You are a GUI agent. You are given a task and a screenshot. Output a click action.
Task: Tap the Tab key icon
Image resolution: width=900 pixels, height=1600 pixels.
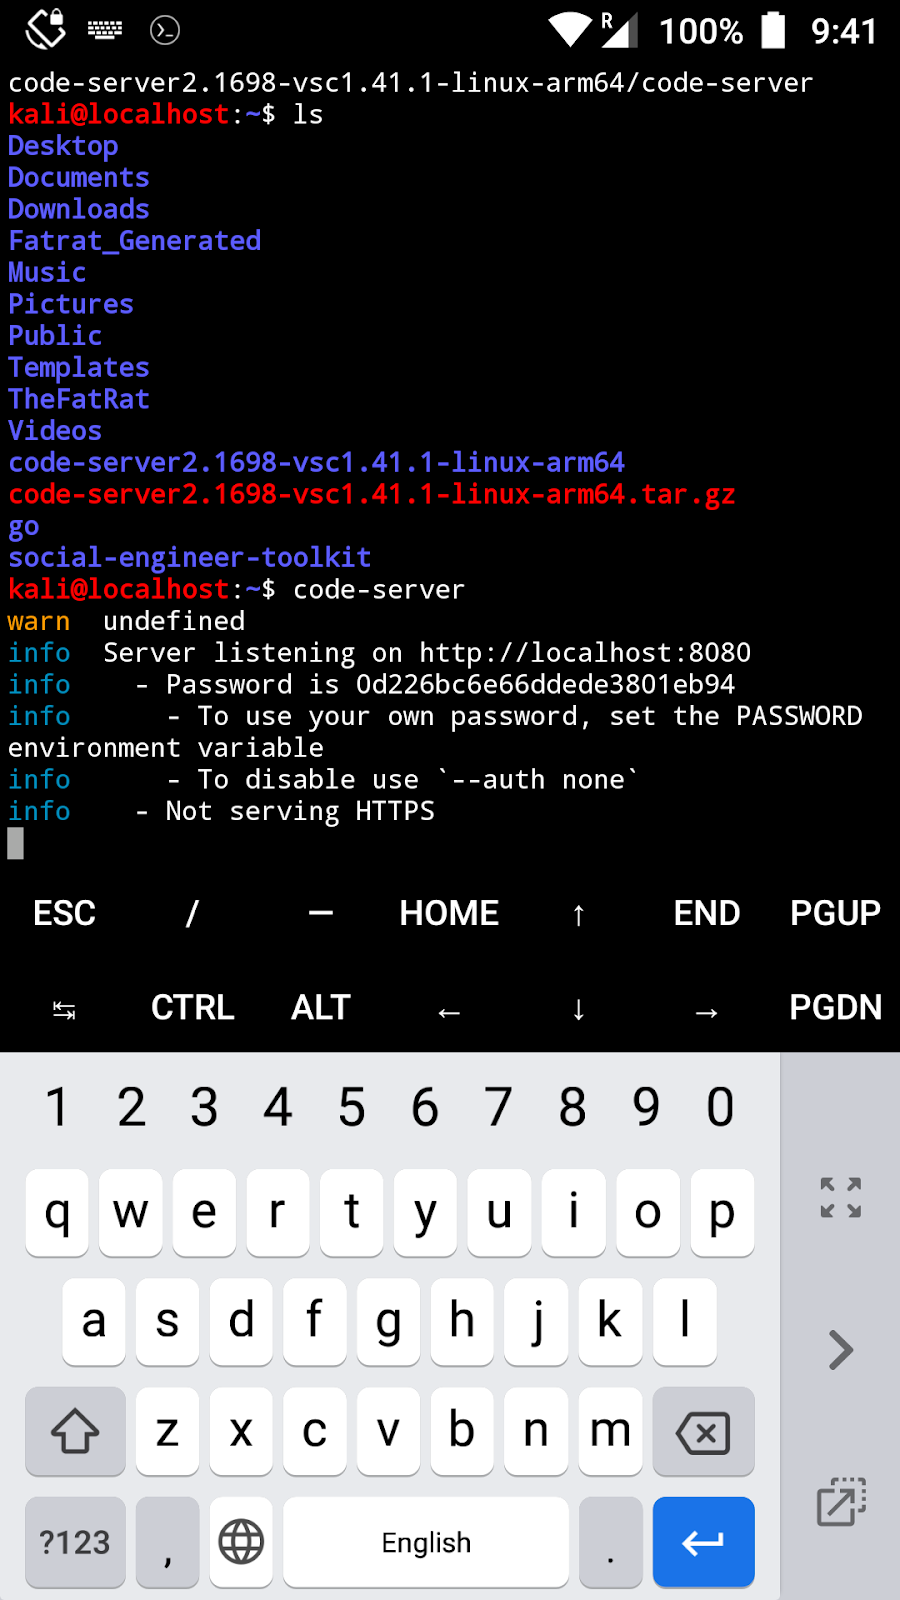64,1010
